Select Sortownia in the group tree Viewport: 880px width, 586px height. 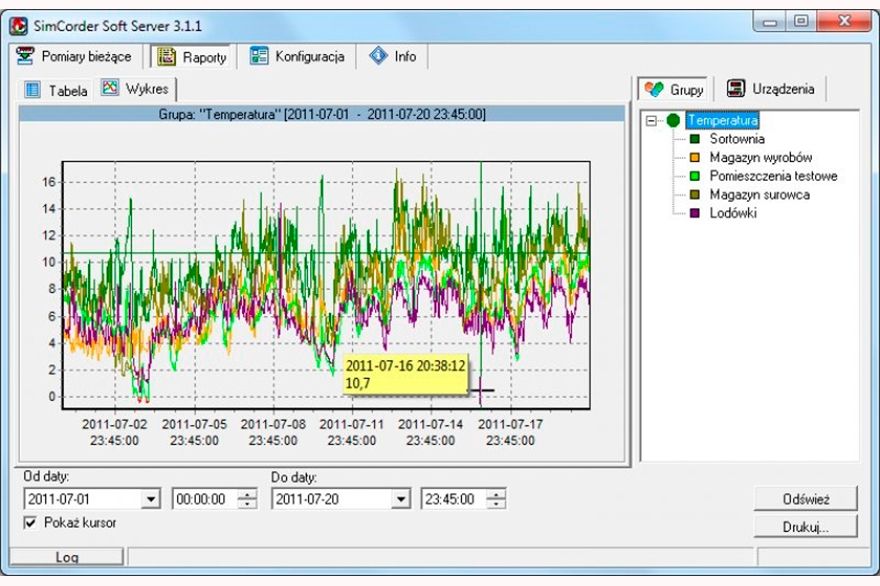(x=737, y=139)
